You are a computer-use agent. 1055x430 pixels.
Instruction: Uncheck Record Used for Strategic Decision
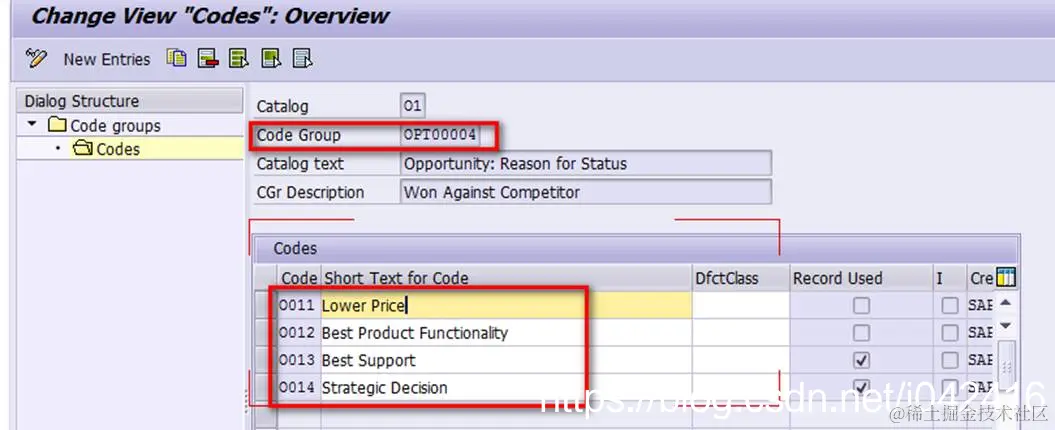(x=861, y=387)
